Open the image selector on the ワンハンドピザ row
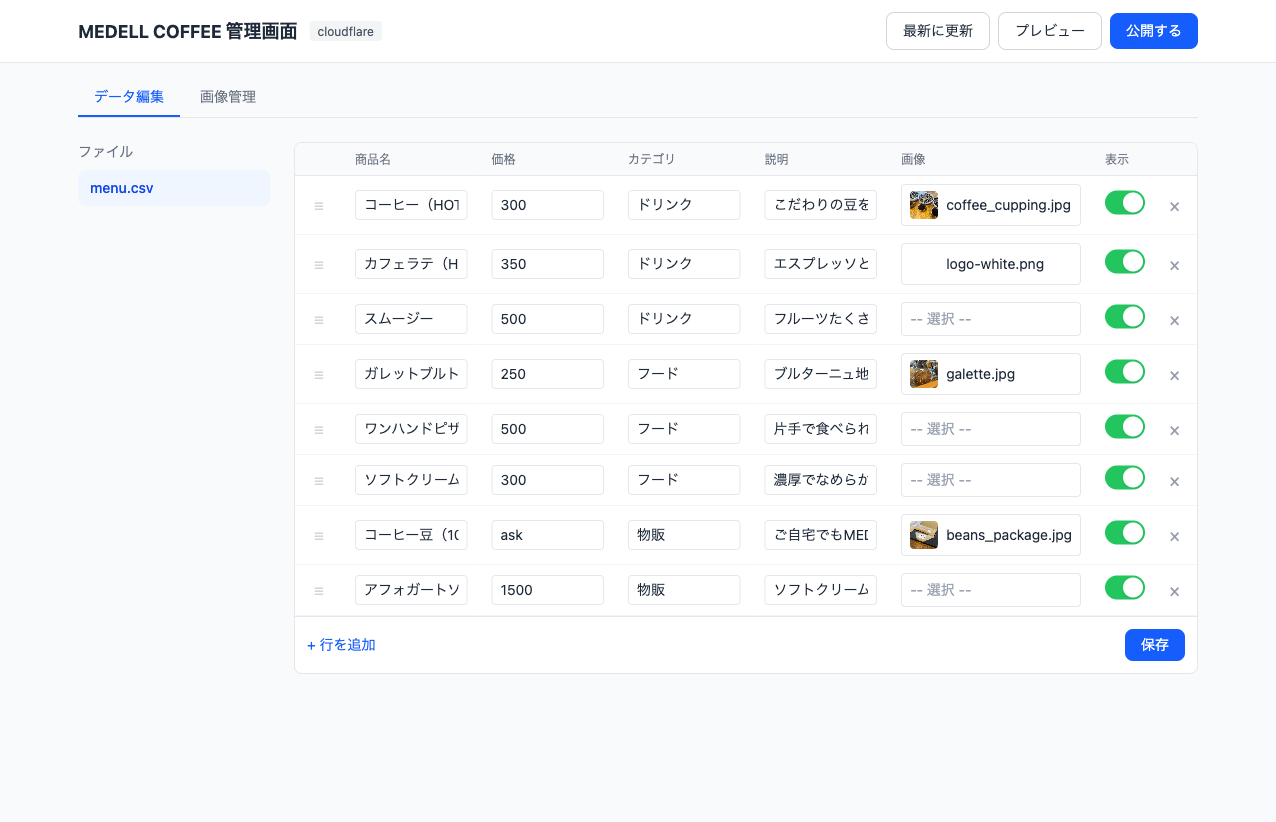Screen dimensions: 1276x822 tap(990, 428)
